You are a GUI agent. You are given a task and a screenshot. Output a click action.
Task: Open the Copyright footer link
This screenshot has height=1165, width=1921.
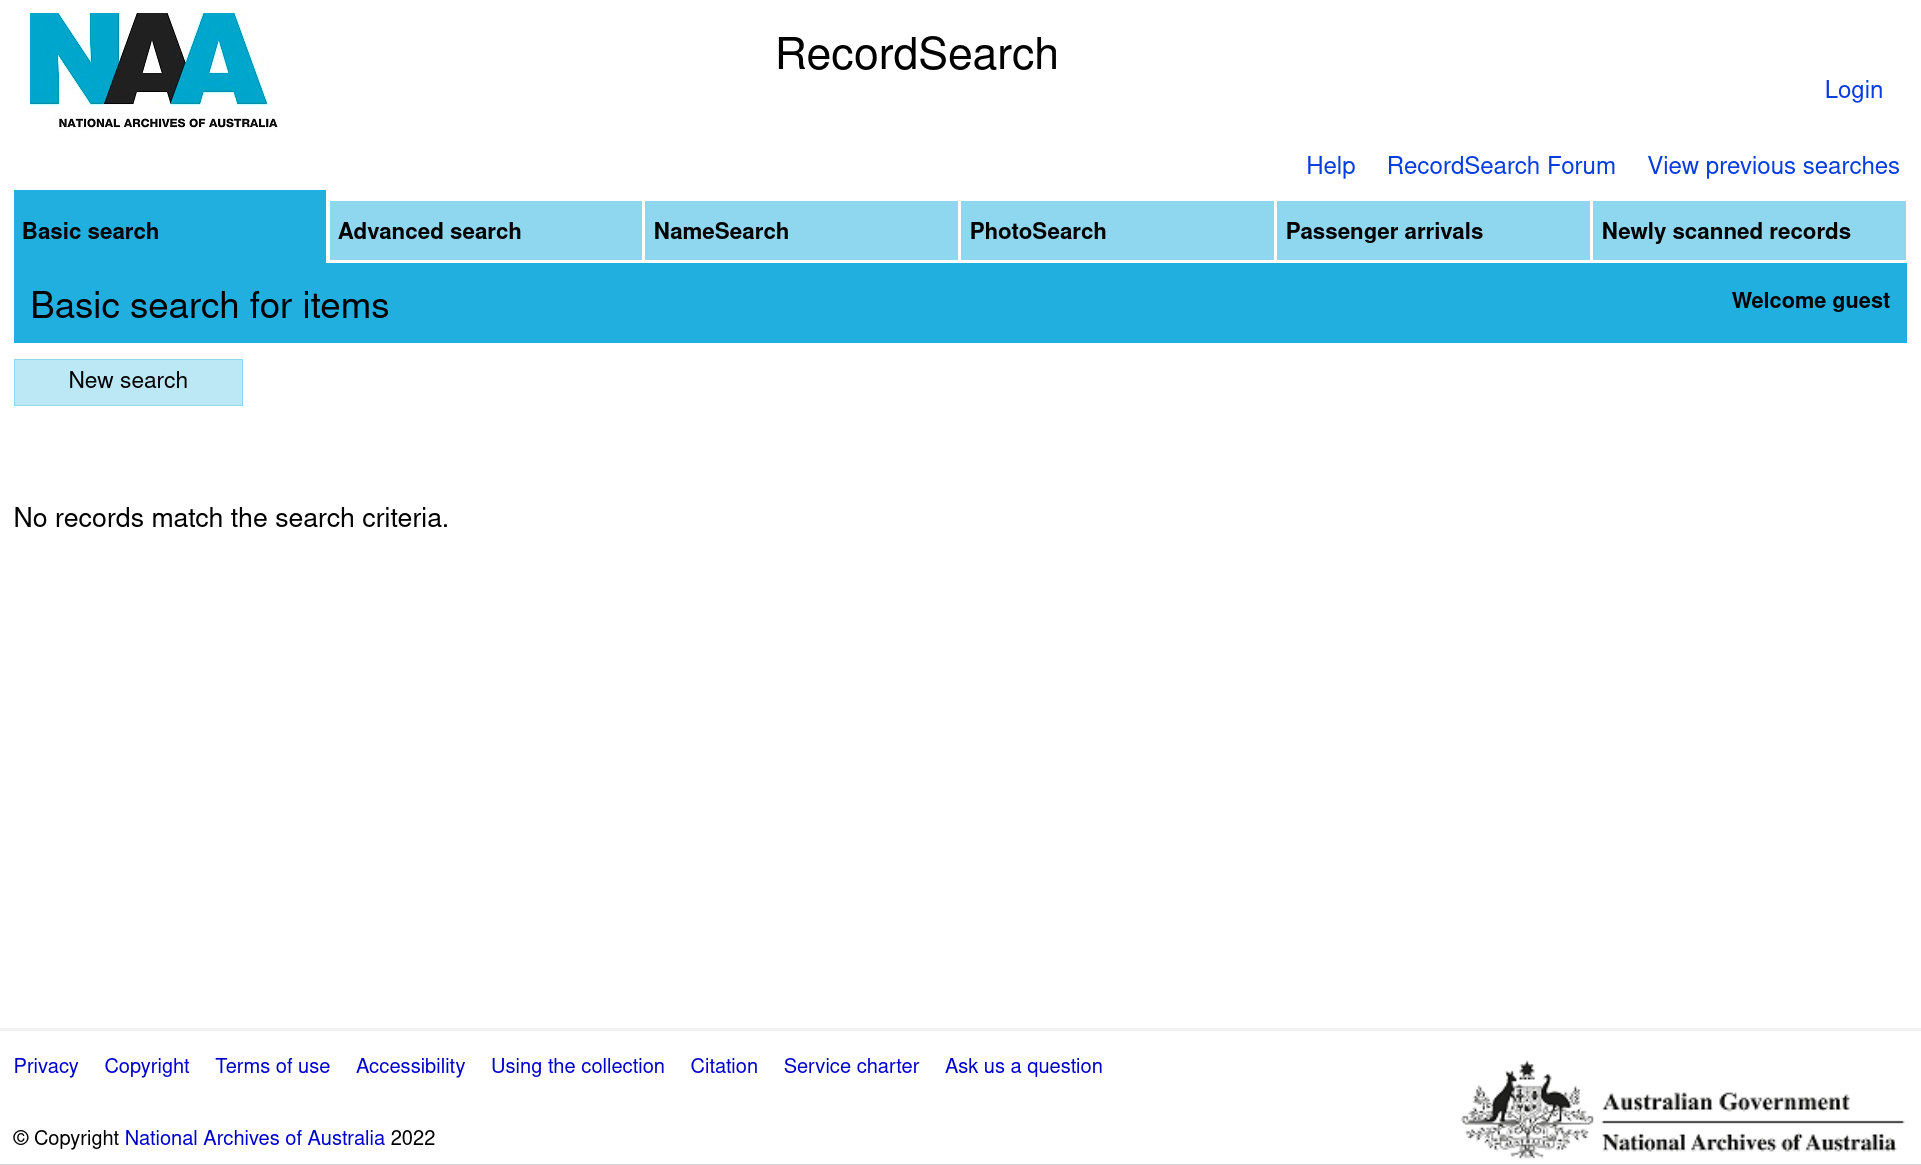(x=147, y=1066)
